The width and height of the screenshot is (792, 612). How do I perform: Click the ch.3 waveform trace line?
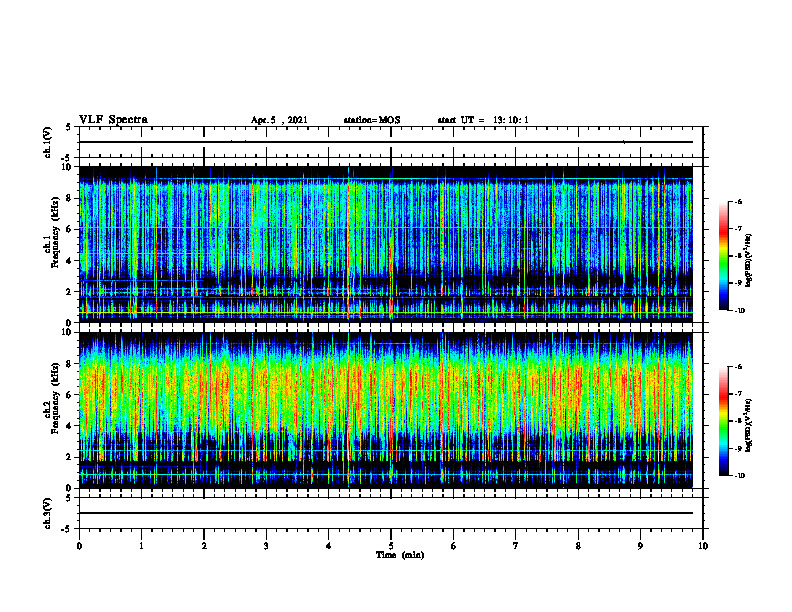(386, 513)
